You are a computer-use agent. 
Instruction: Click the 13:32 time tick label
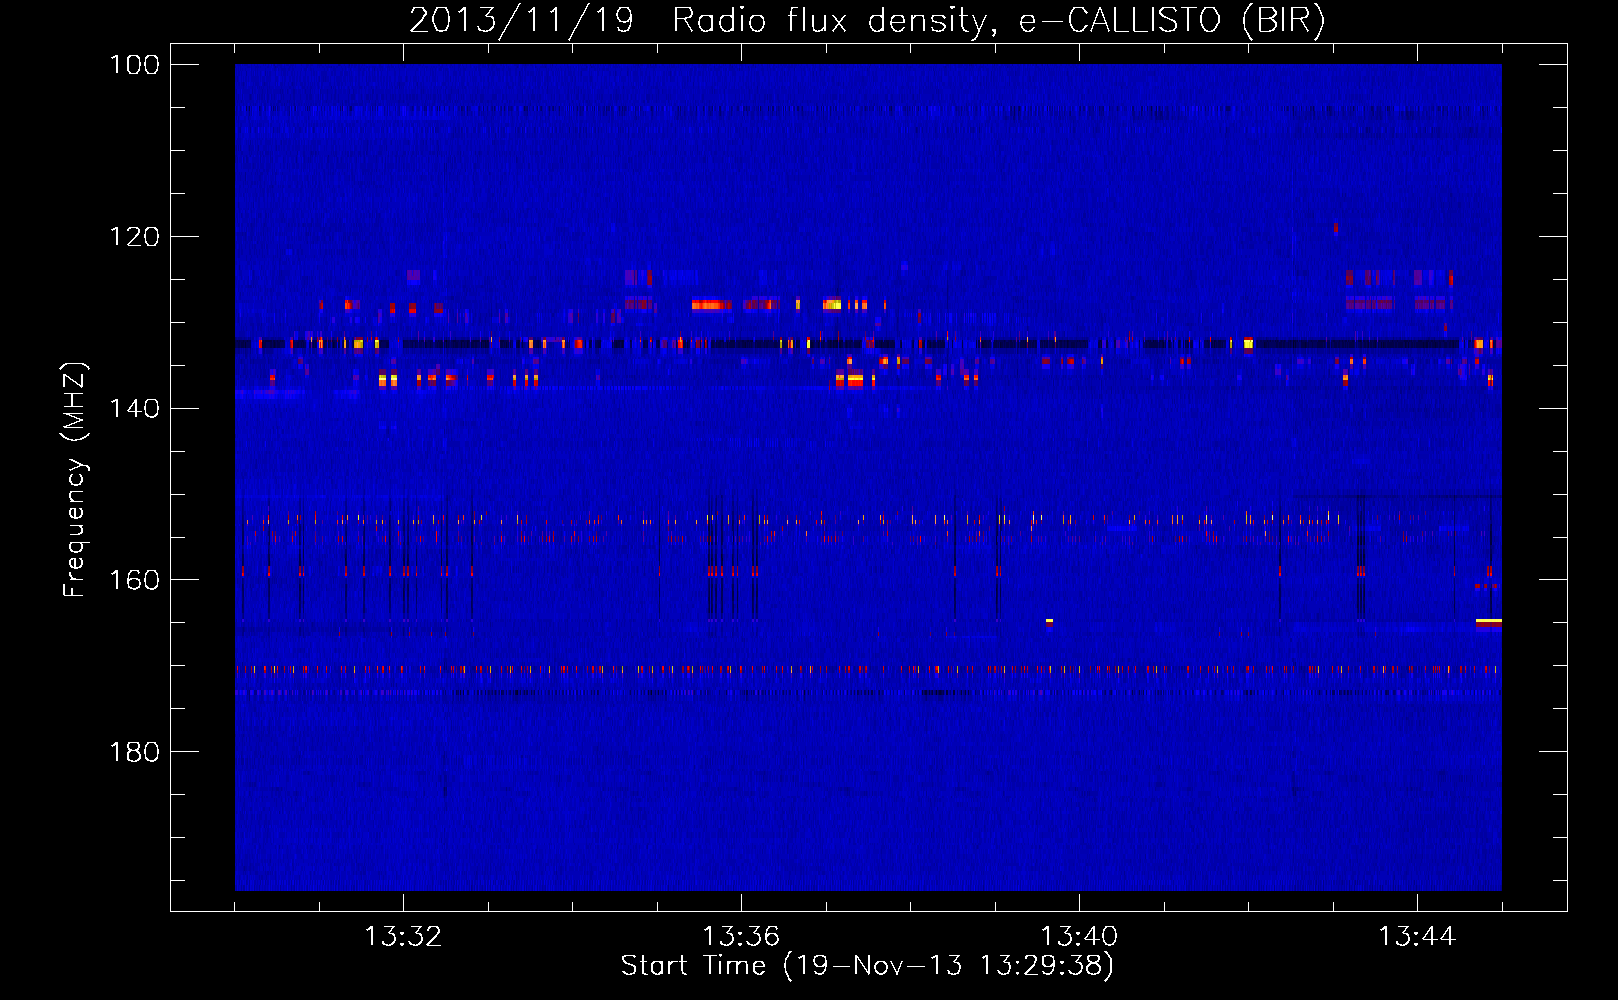pyautogui.click(x=403, y=937)
